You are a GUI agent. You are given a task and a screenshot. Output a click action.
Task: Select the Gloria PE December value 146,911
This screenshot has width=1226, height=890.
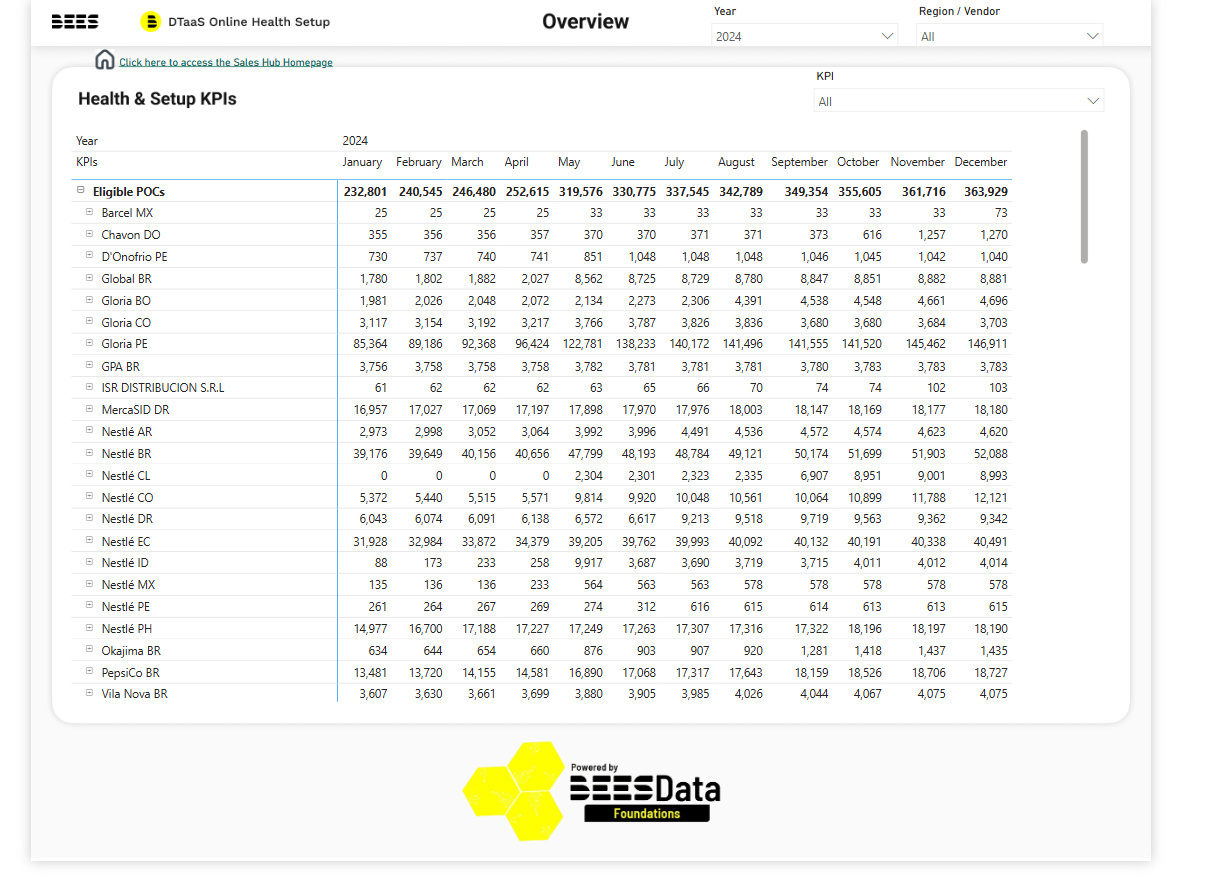click(x=986, y=344)
